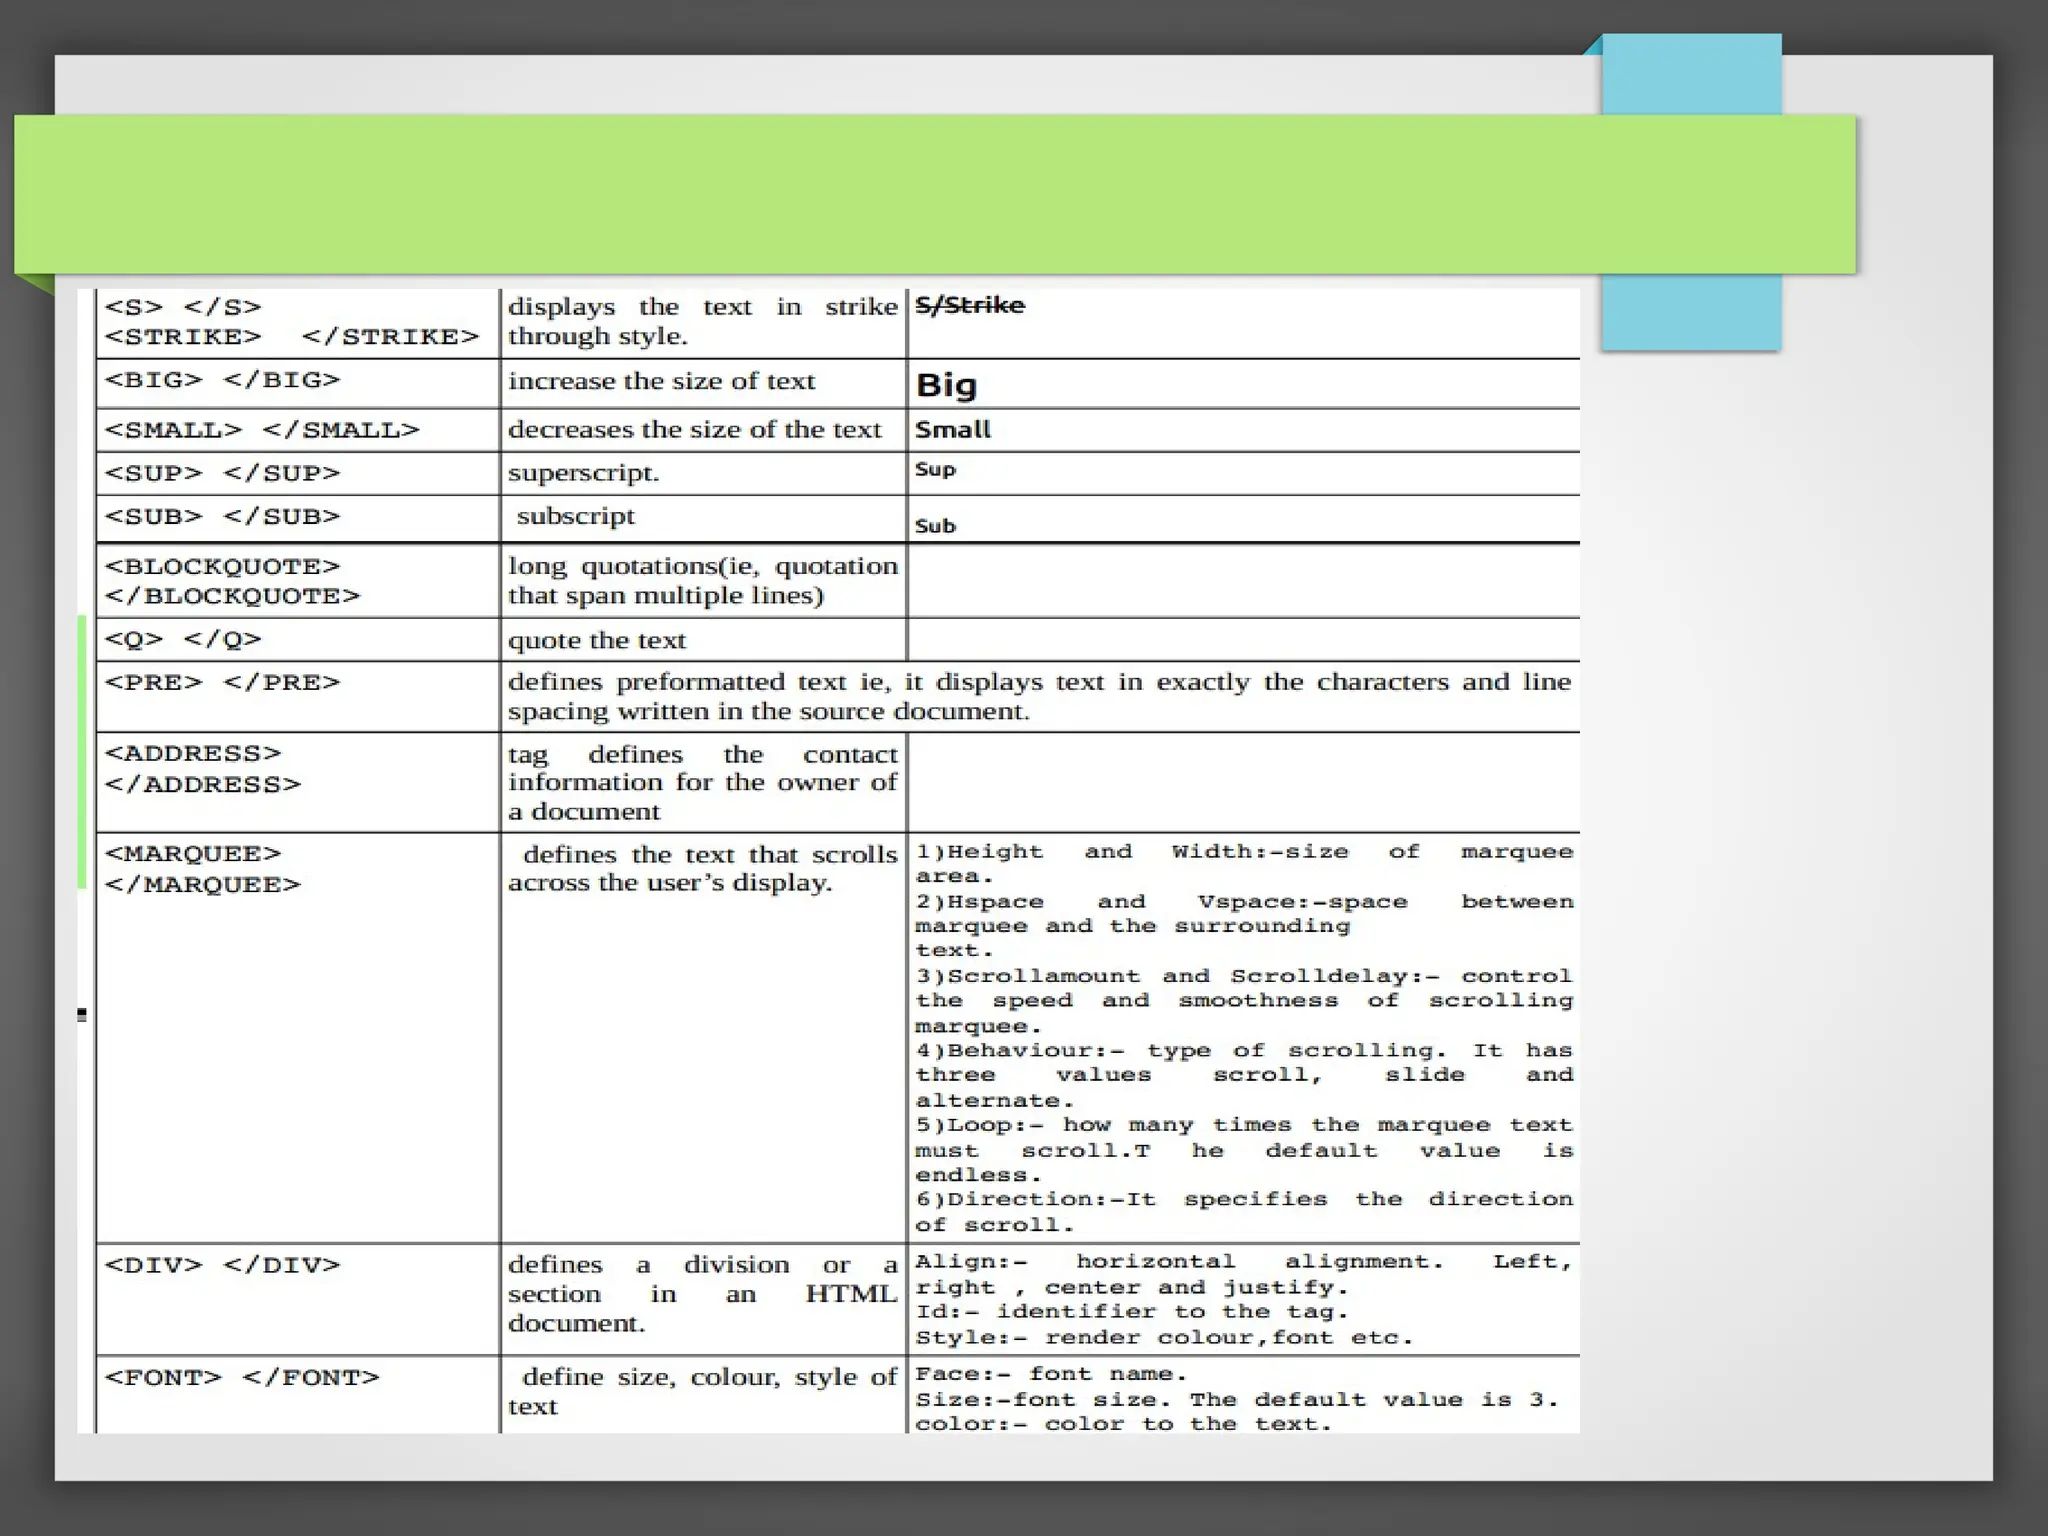Click the <FONT> </FONT> tag cell

coord(241,1378)
